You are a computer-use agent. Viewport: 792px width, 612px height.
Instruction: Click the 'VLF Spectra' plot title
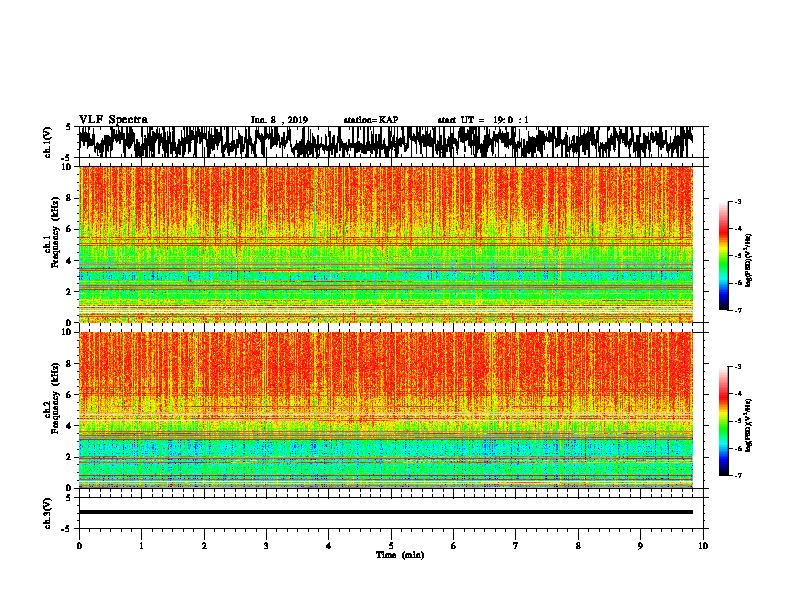tap(113, 120)
